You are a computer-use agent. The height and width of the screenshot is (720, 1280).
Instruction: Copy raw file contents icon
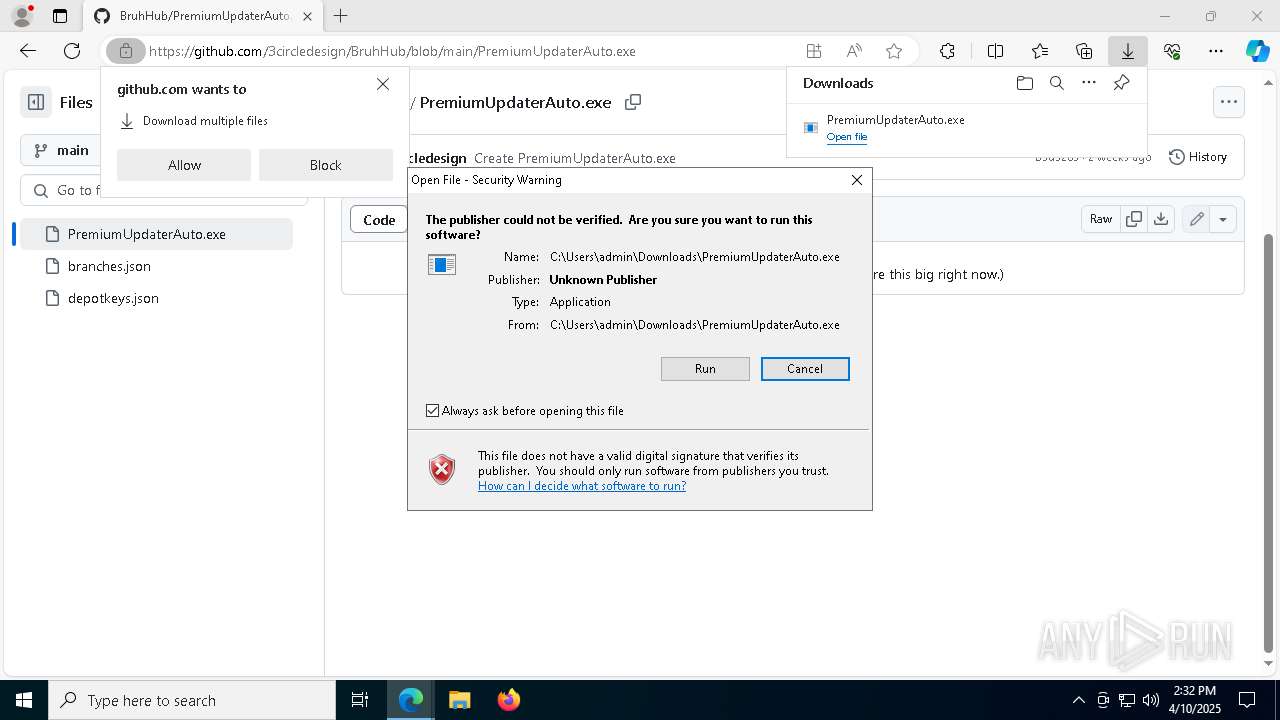[1134, 219]
